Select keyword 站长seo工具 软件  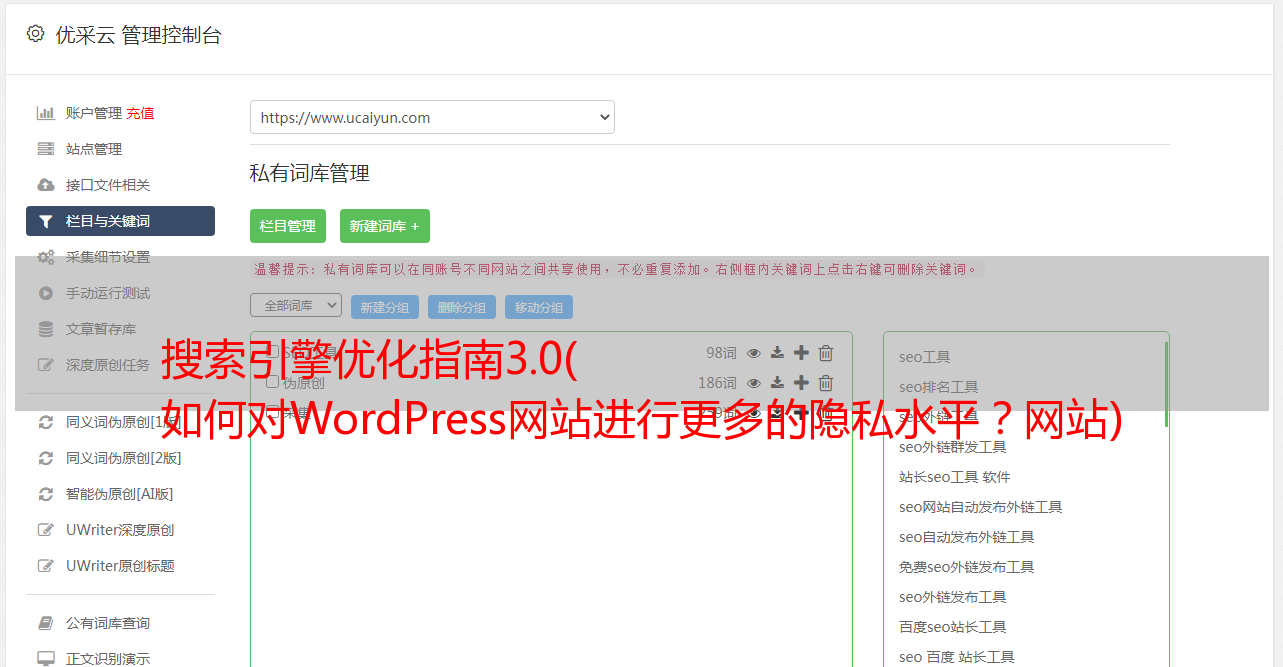(955, 477)
